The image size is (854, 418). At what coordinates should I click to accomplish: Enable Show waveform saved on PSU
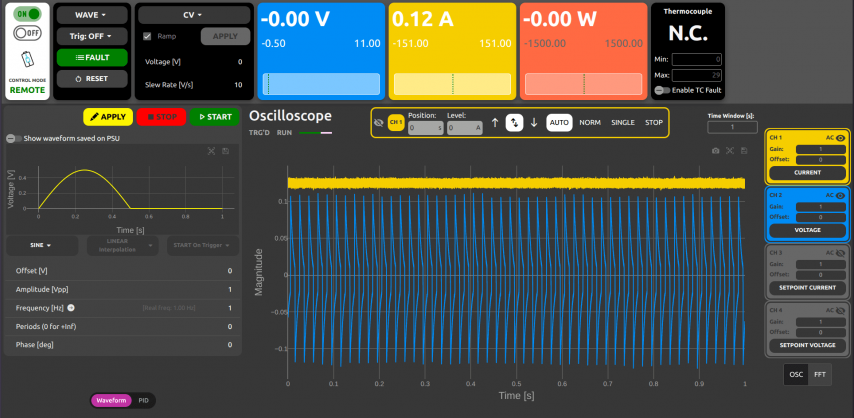click(14, 139)
